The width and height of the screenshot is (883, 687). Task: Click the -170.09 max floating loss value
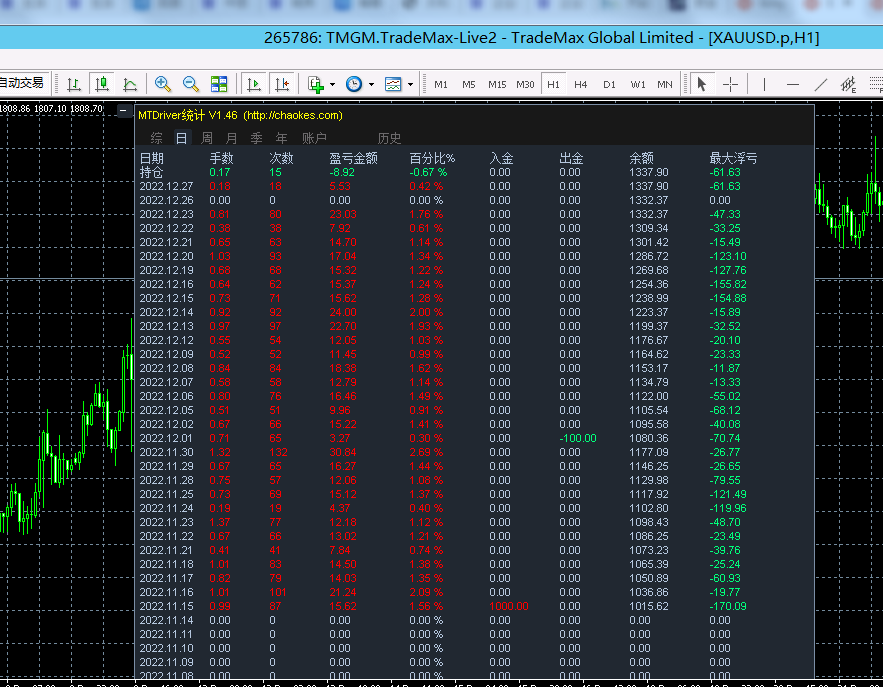click(728, 606)
